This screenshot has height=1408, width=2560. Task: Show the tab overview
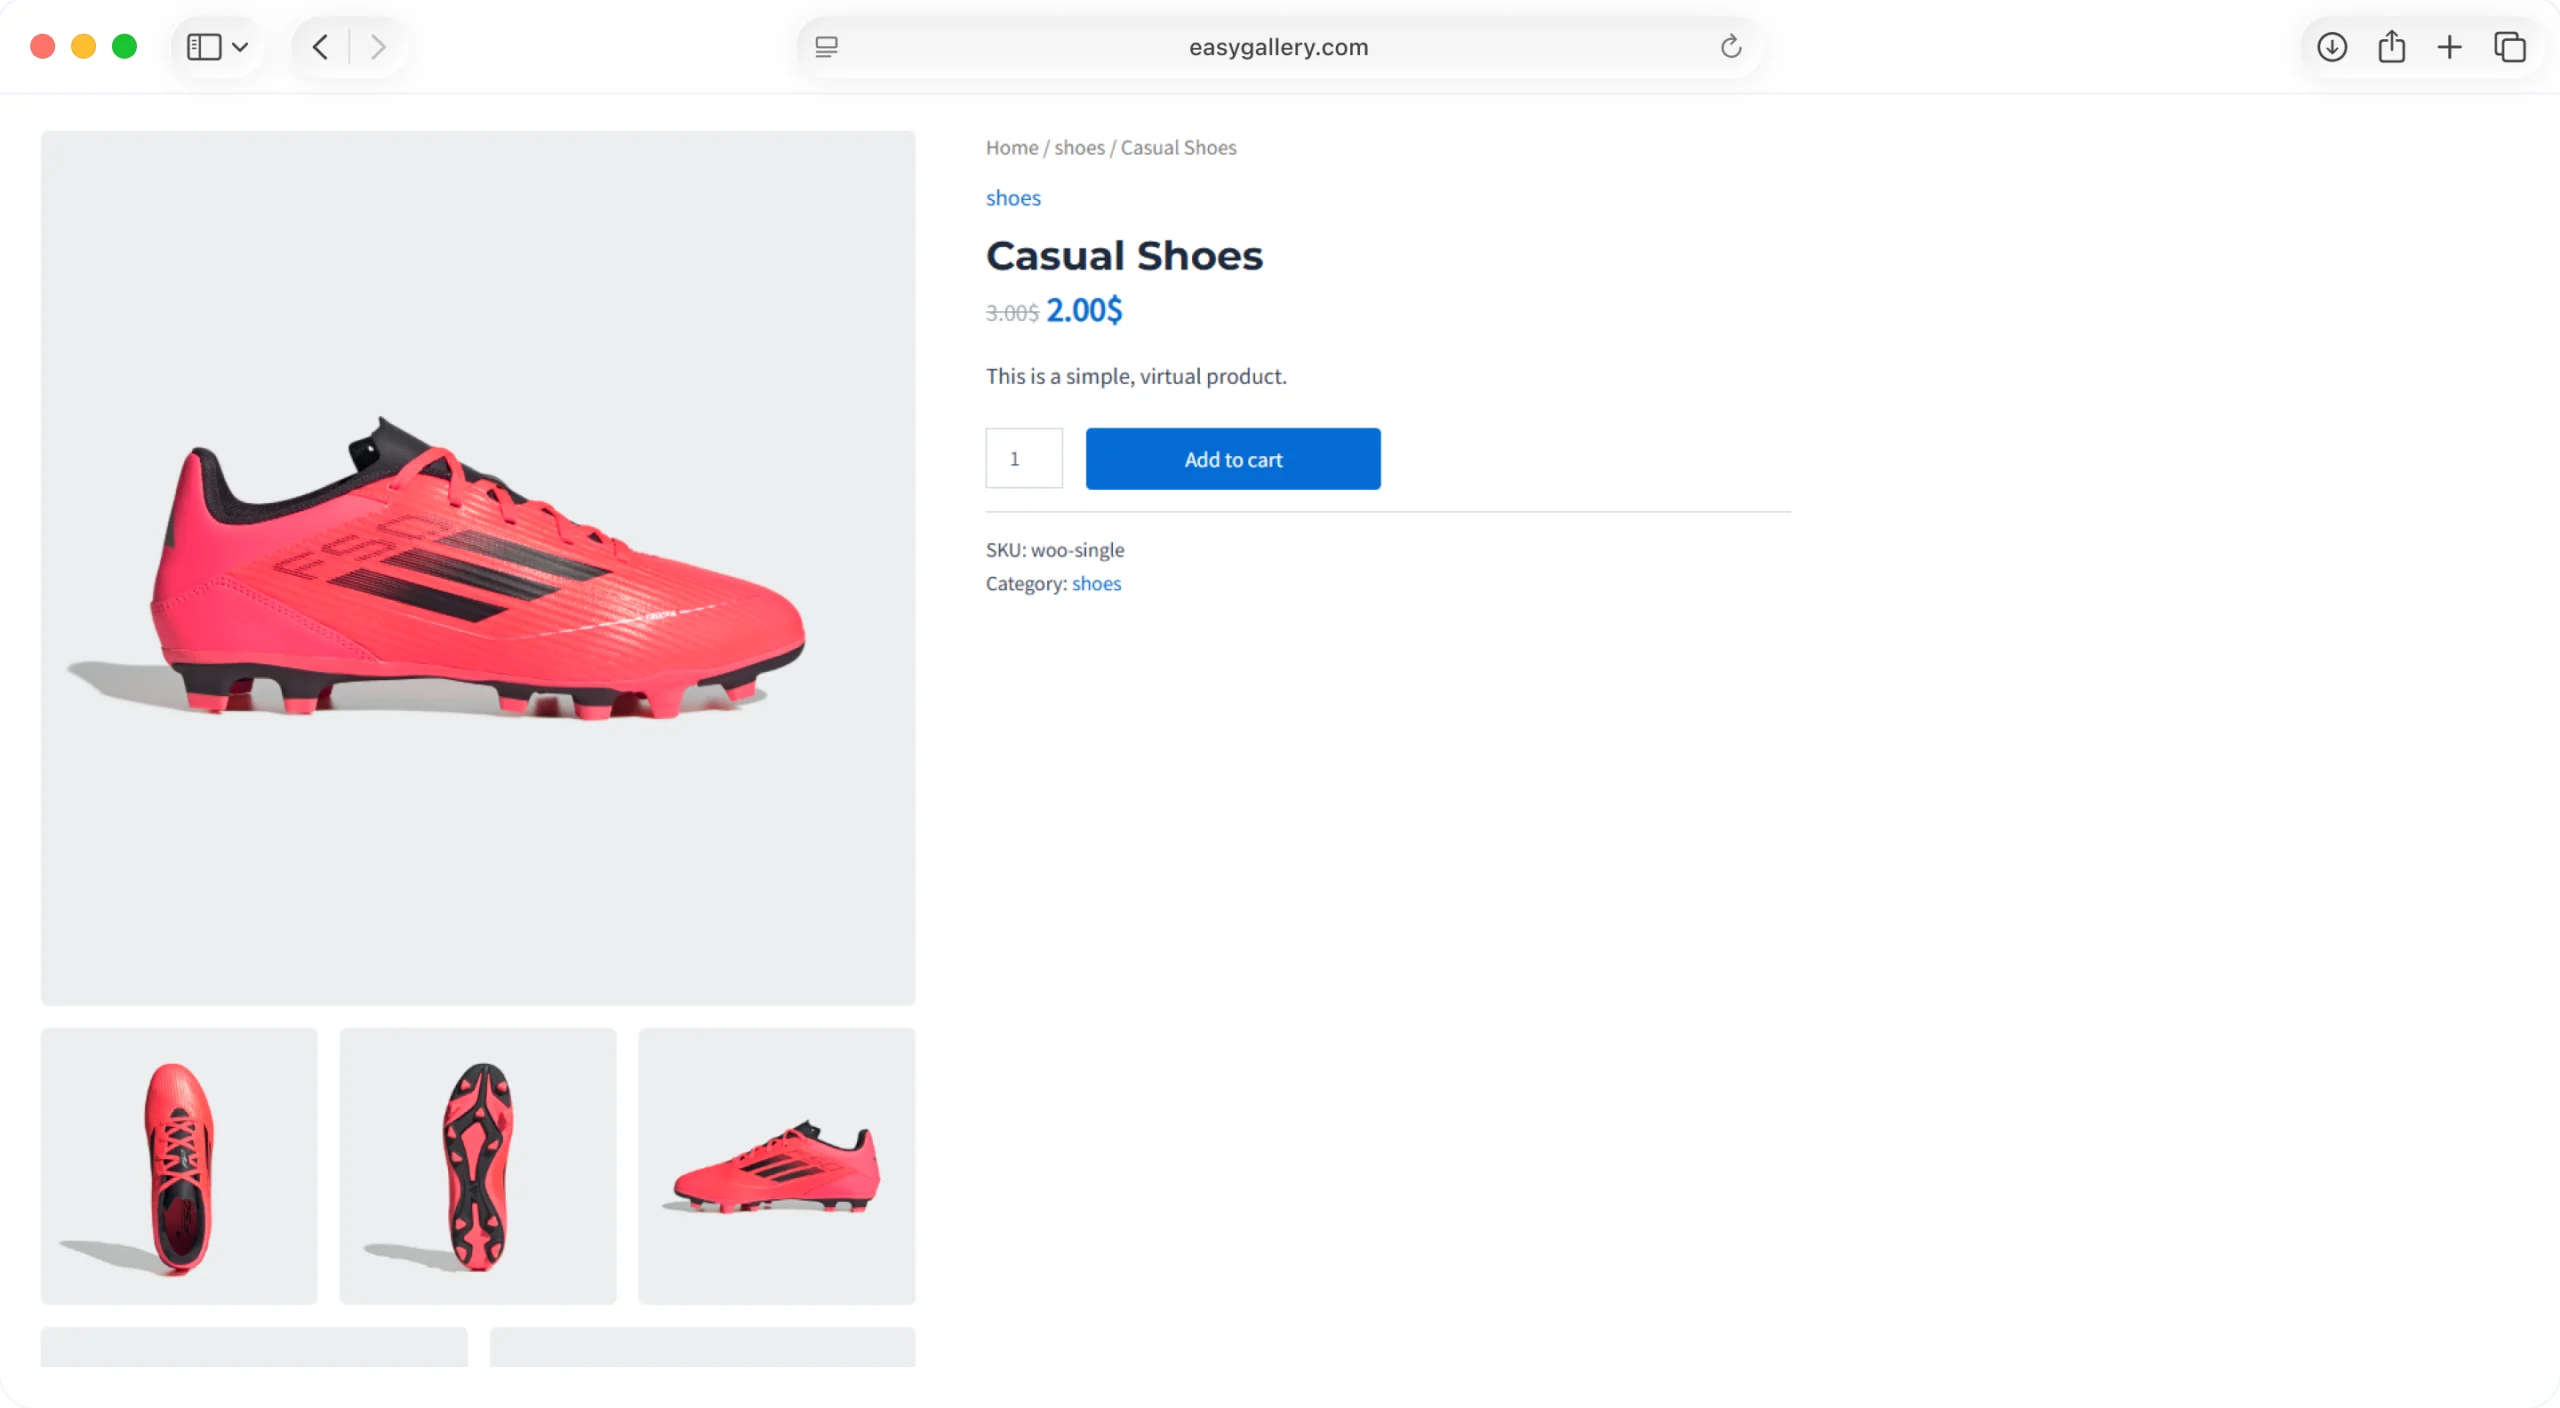[2510, 47]
